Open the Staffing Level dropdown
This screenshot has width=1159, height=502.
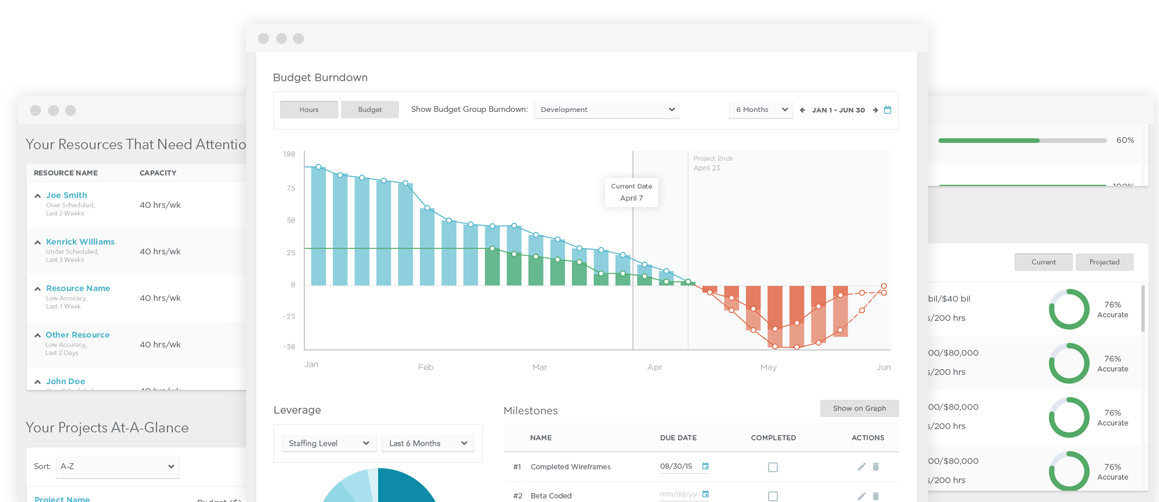pyautogui.click(x=329, y=443)
